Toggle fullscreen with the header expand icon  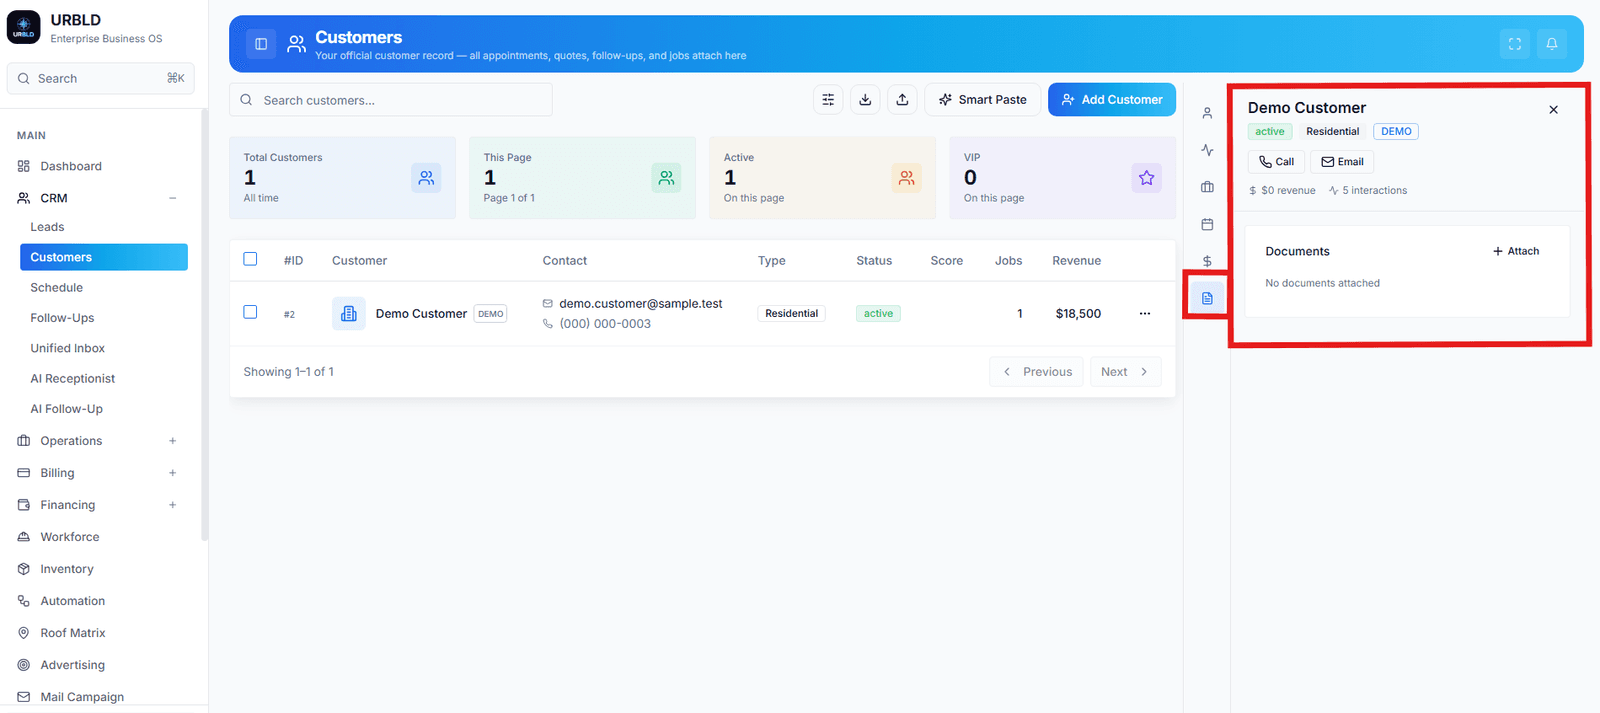[1515, 44]
